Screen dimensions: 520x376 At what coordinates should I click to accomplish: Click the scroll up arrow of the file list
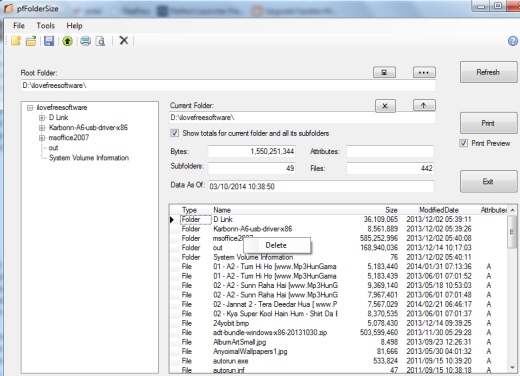pos(512,210)
